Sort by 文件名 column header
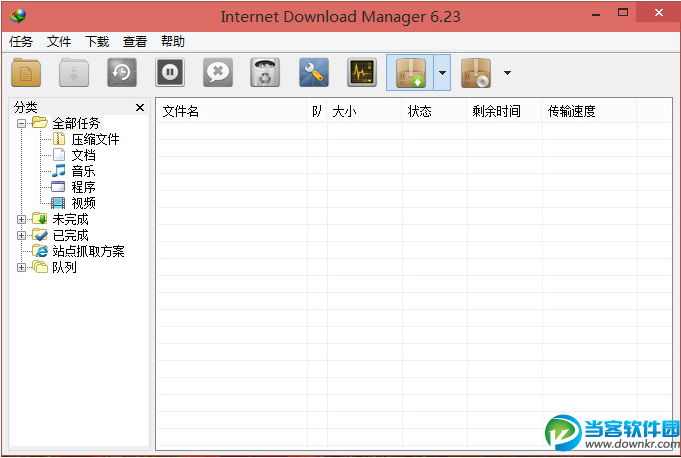 231,112
